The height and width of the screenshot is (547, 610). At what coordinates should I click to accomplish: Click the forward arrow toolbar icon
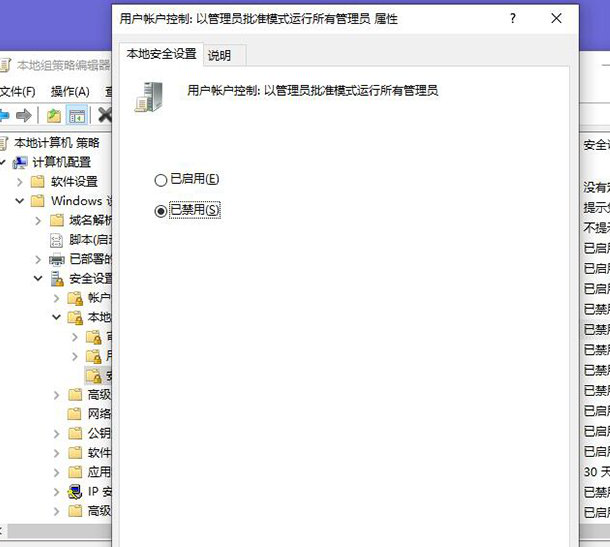click(25, 115)
